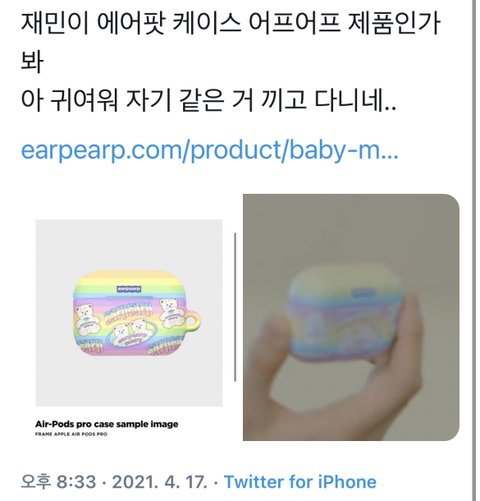Click the vertical divider between the two images
Screen dimensions: 480x501
click(235, 307)
